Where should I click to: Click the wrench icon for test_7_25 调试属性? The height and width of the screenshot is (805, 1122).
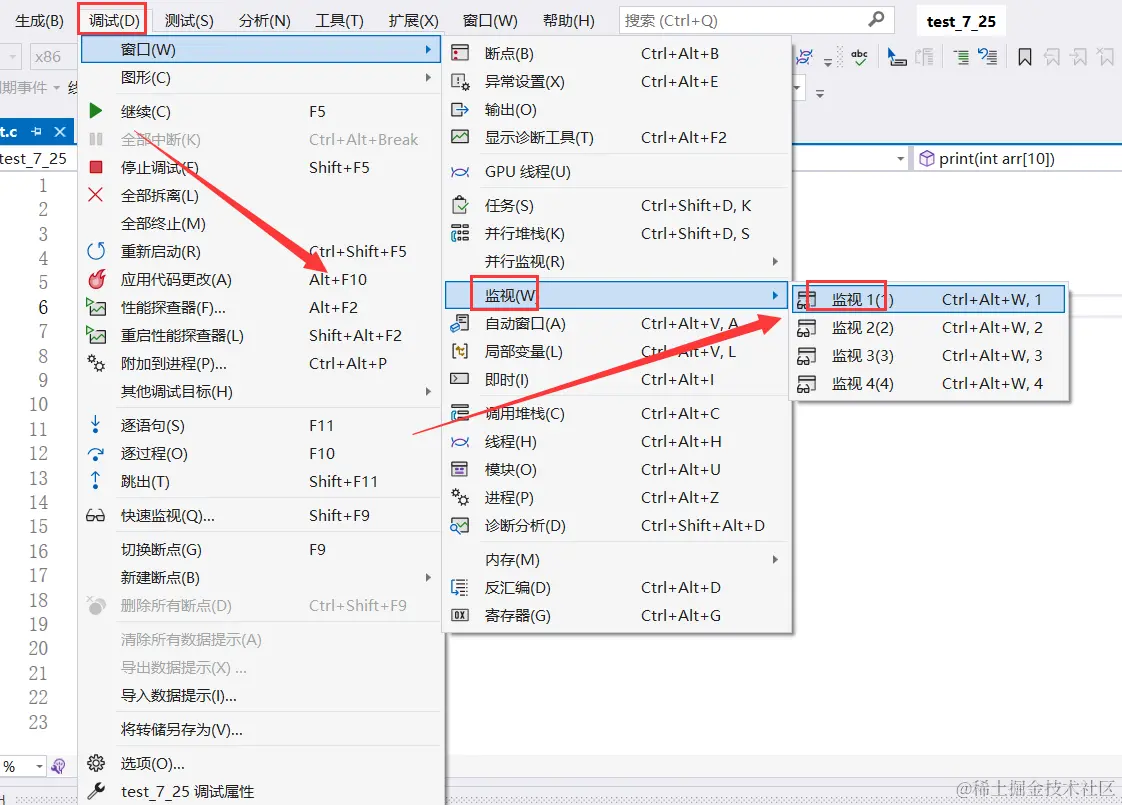[96, 791]
